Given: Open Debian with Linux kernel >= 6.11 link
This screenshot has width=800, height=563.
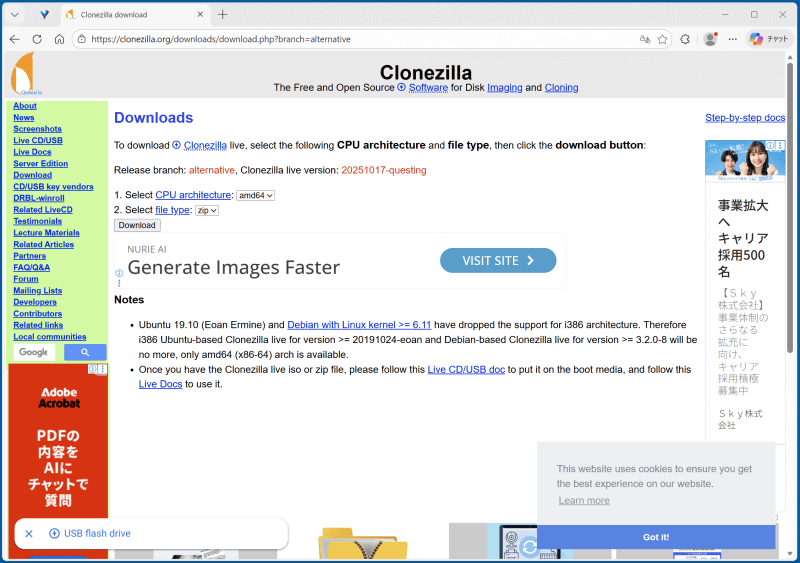Looking at the screenshot, I should 359,325.
